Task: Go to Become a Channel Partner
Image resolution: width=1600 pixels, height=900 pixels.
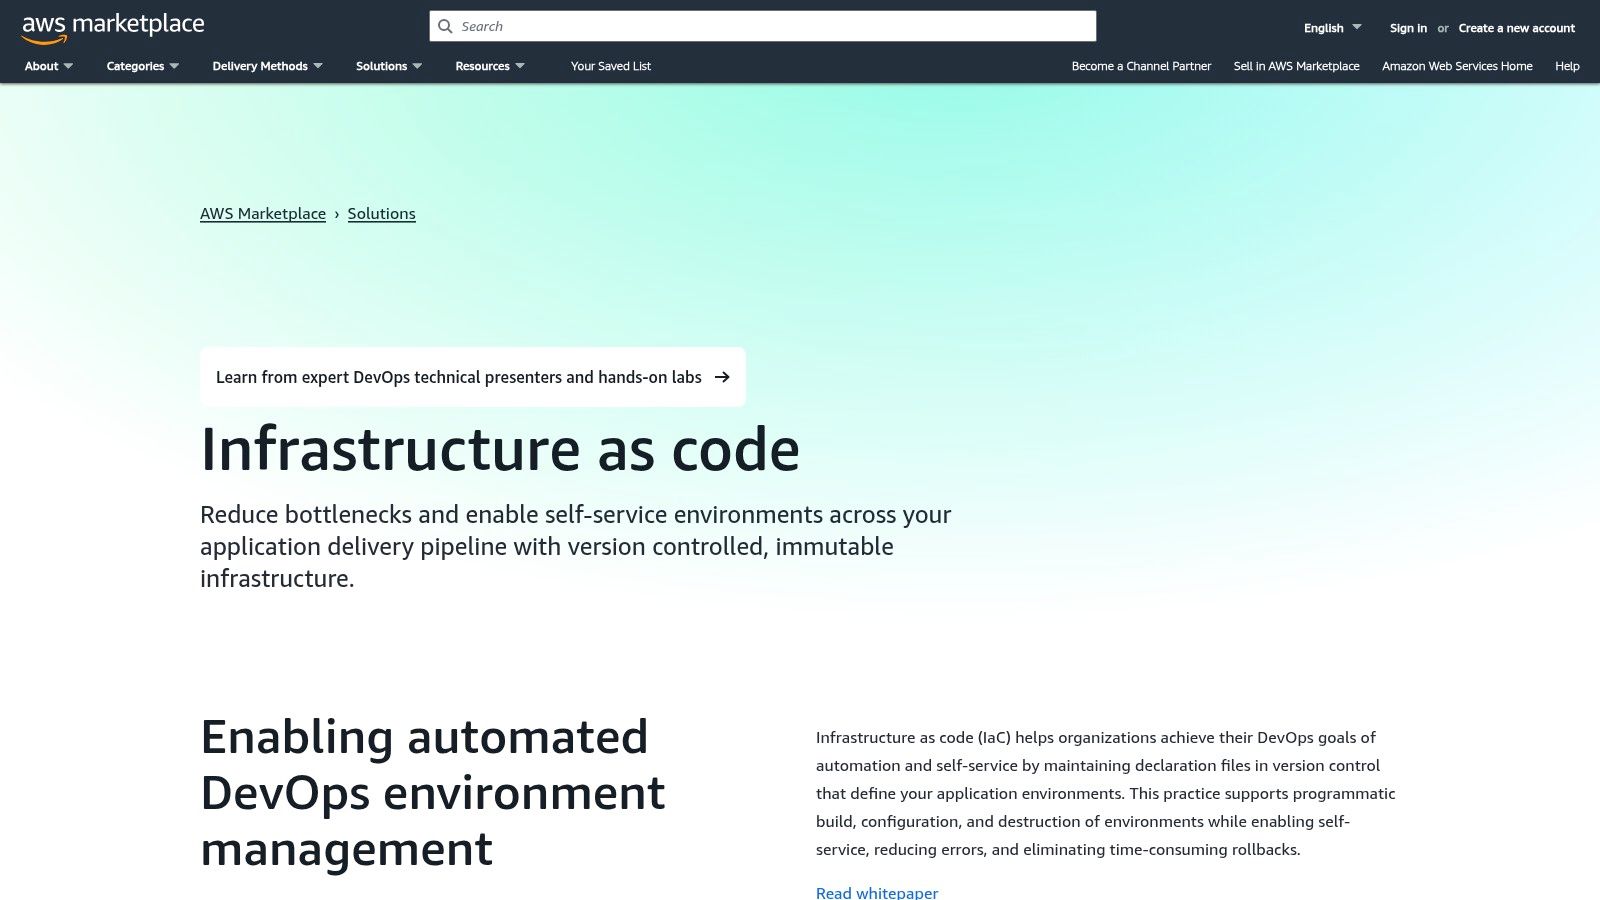Action: [1141, 66]
